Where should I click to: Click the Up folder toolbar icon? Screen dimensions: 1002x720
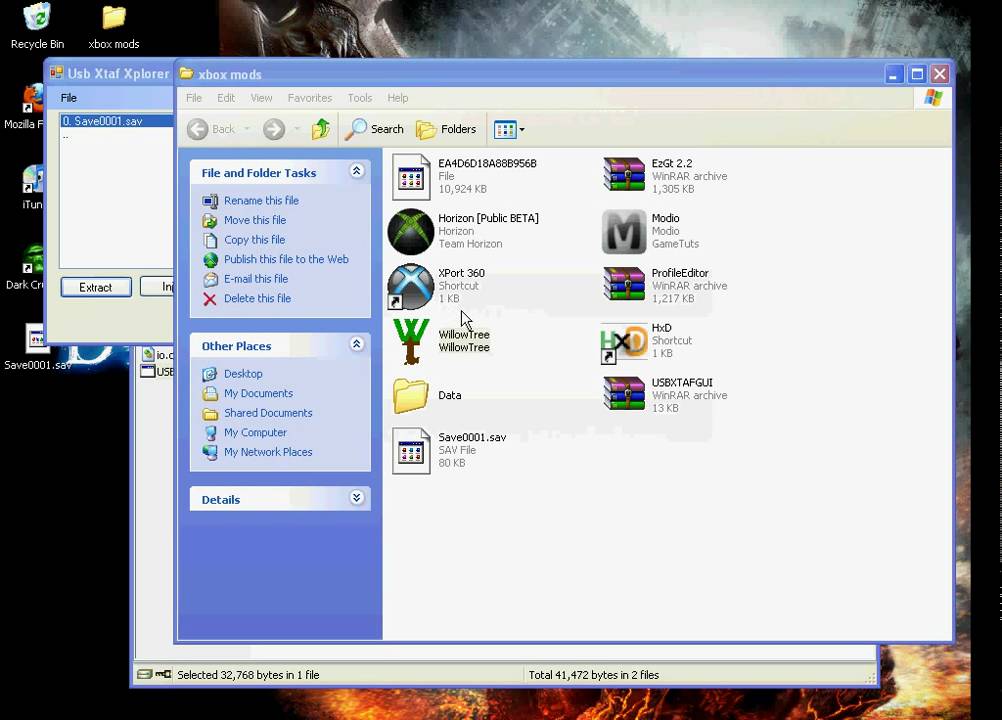click(321, 129)
